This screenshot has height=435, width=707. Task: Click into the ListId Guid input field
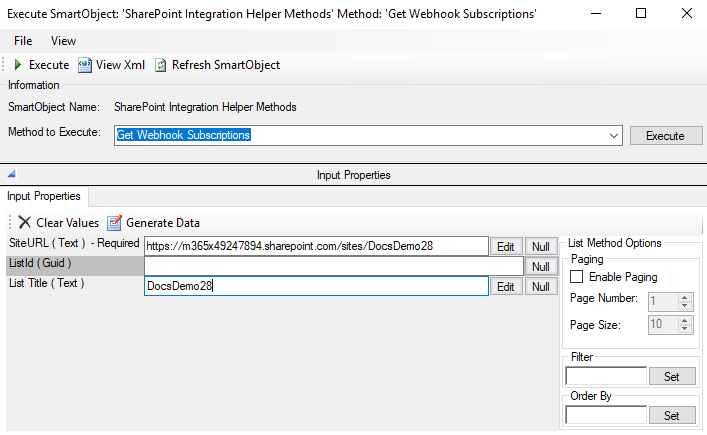tap(334, 266)
